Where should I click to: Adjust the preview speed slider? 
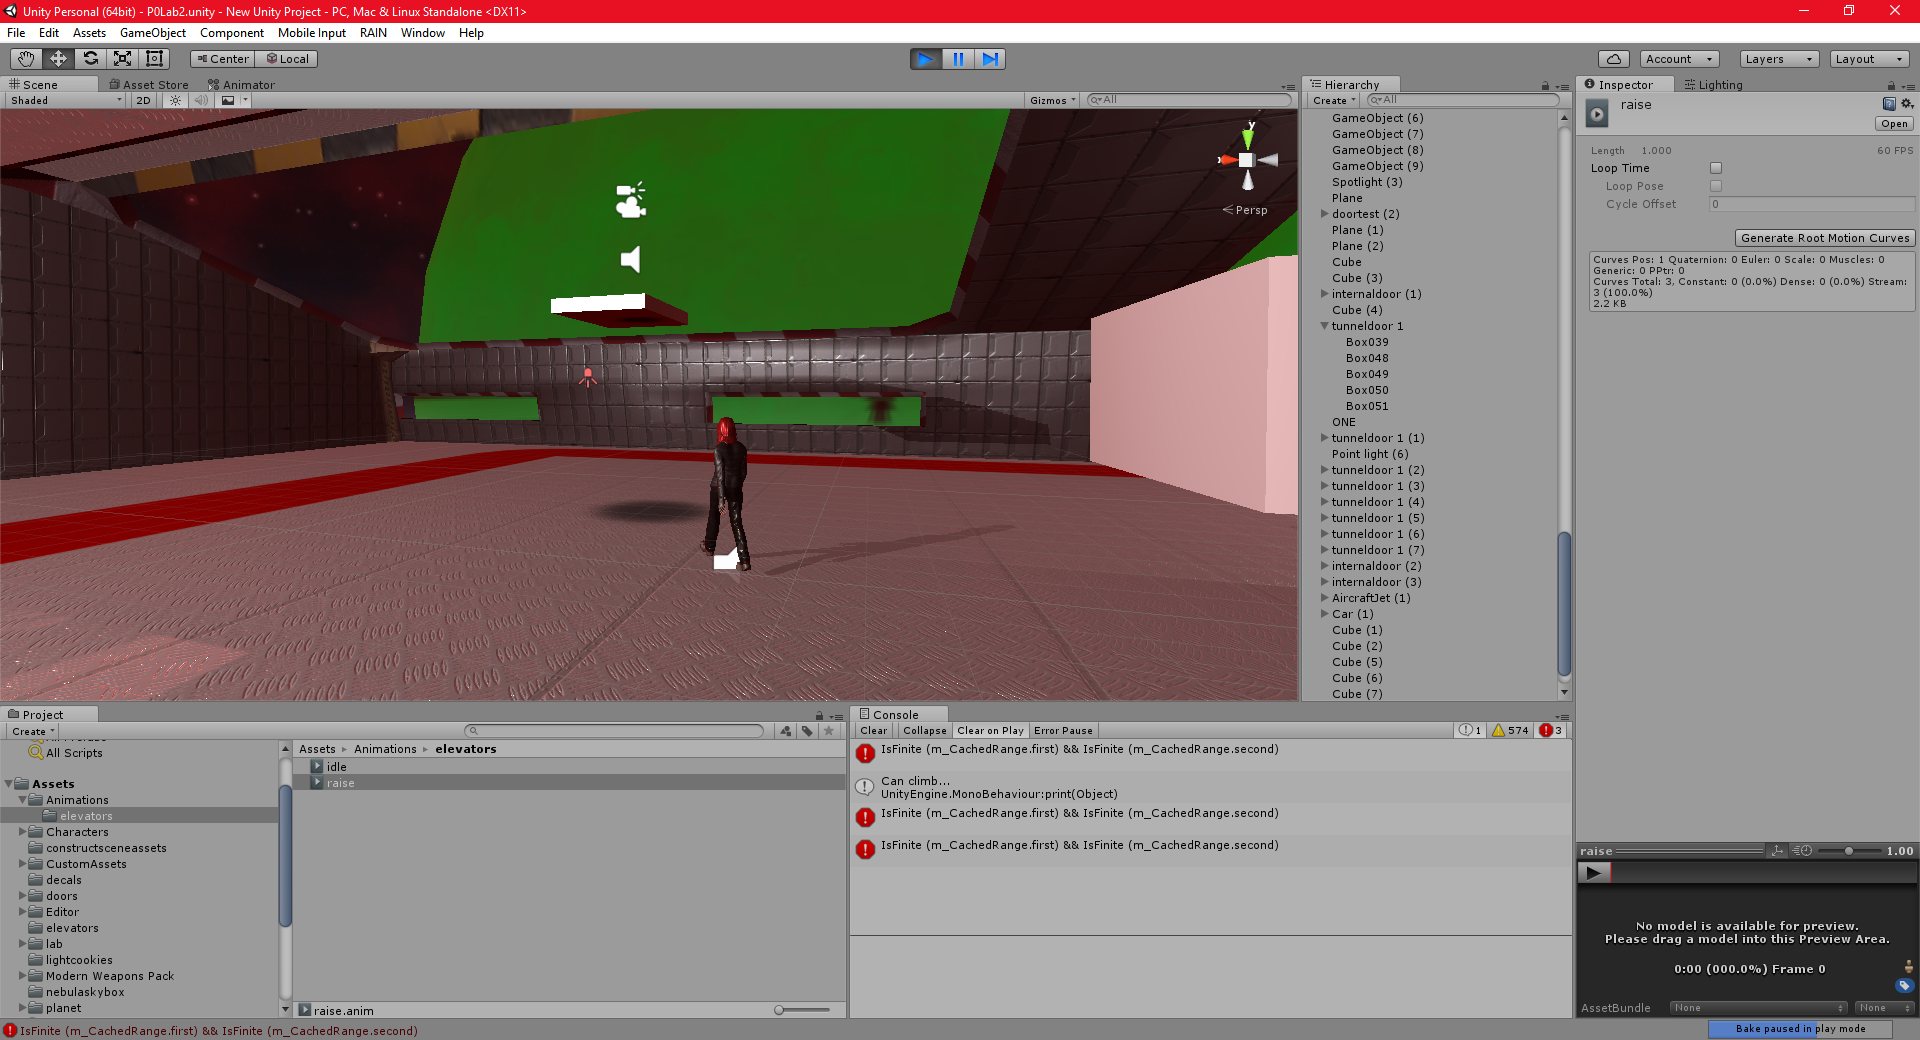[x=1849, y=851]
